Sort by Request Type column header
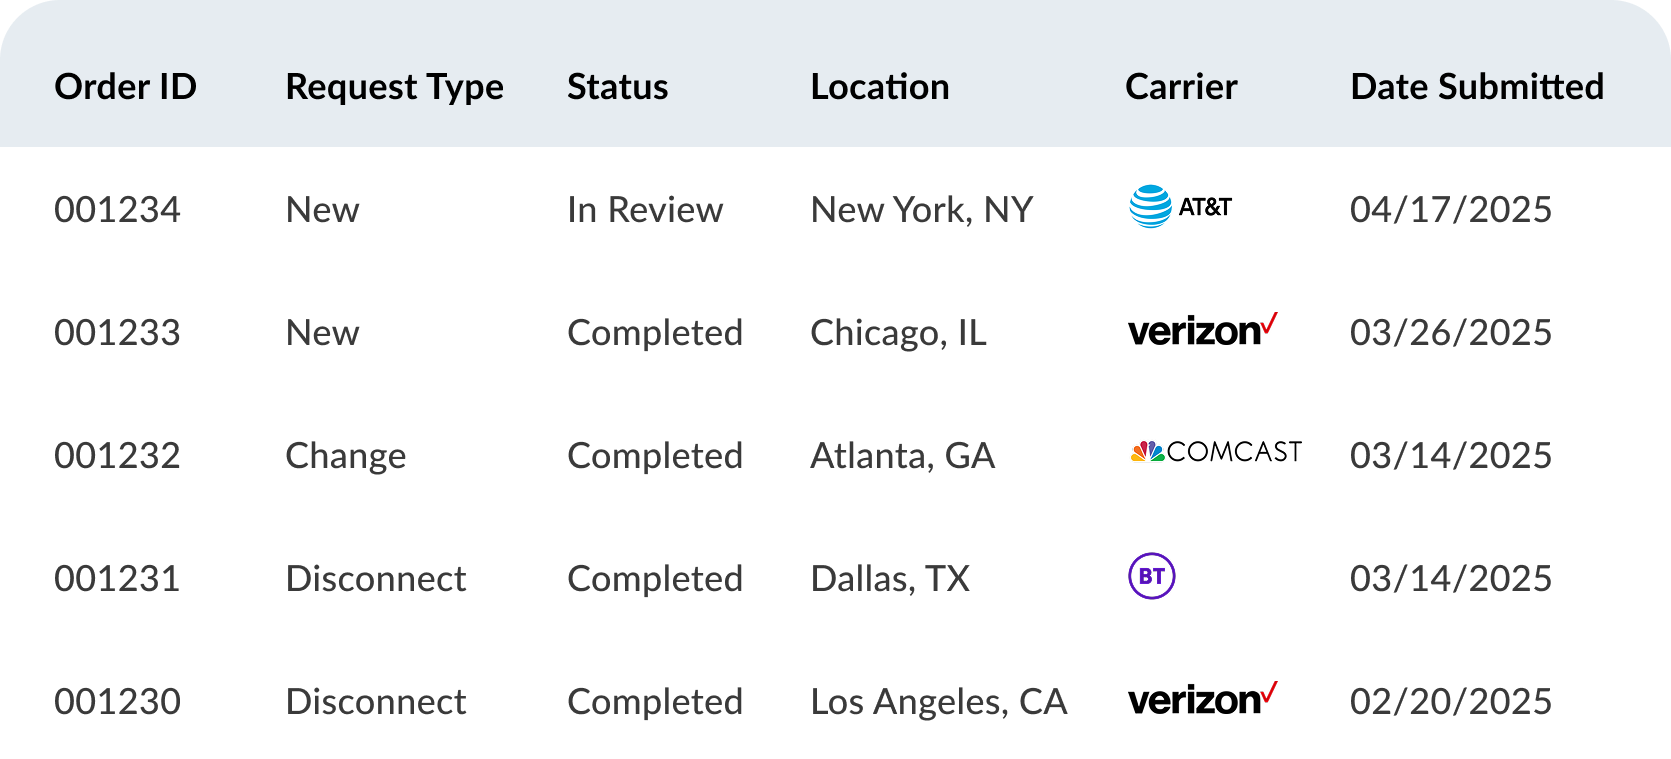Viewport: 1671px width, 759px height. [x=394, y=87]
